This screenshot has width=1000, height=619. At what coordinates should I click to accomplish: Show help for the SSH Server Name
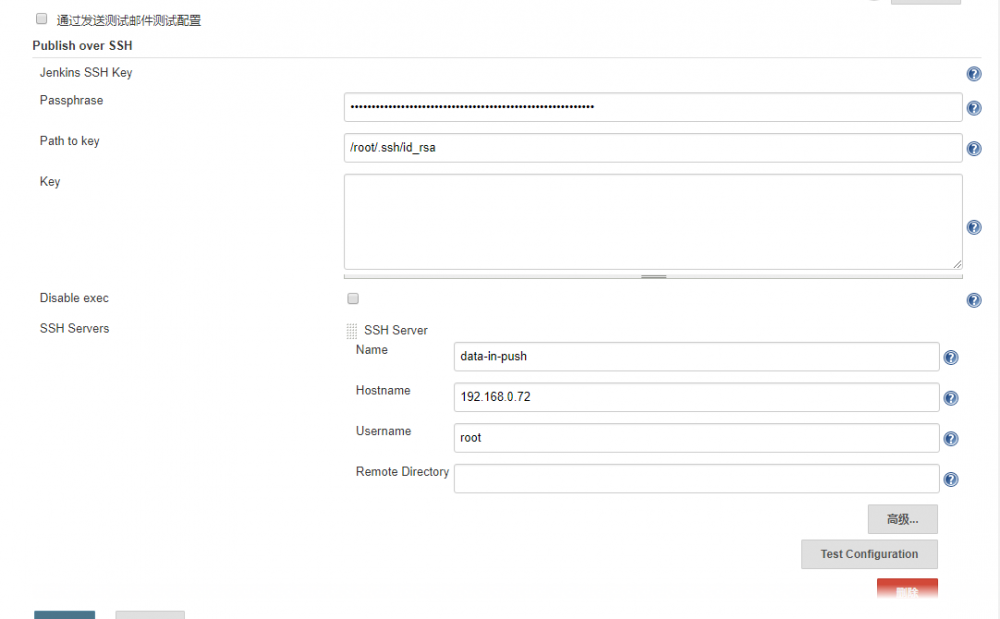951,356
